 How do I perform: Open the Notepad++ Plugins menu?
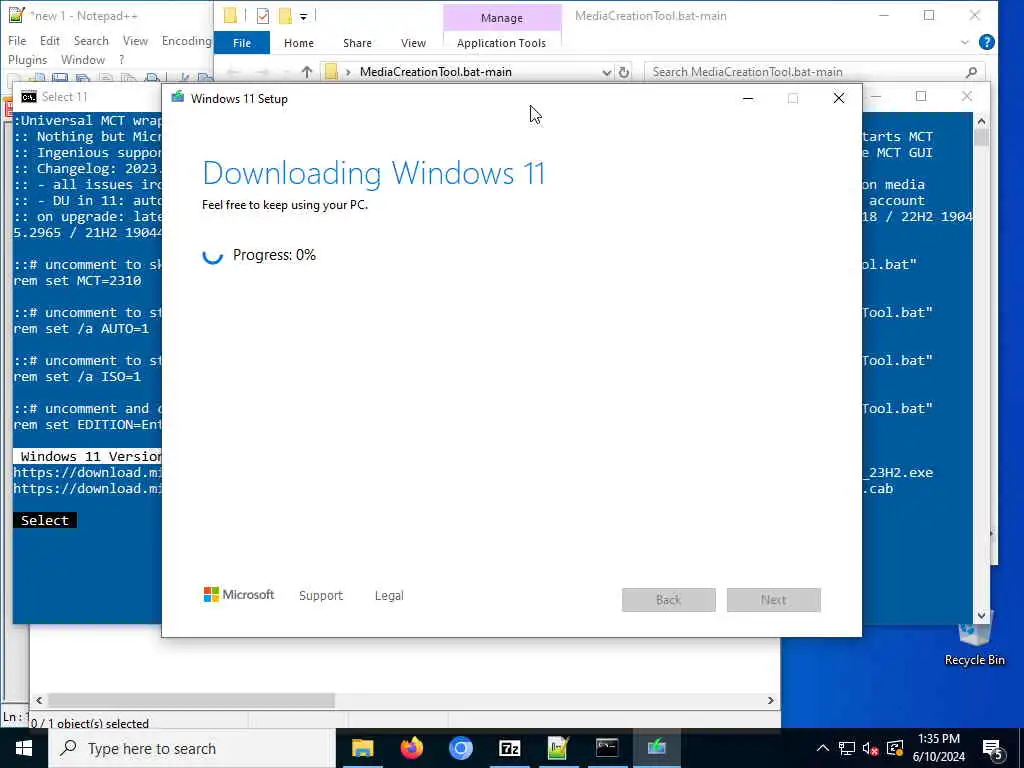[27, 59]
